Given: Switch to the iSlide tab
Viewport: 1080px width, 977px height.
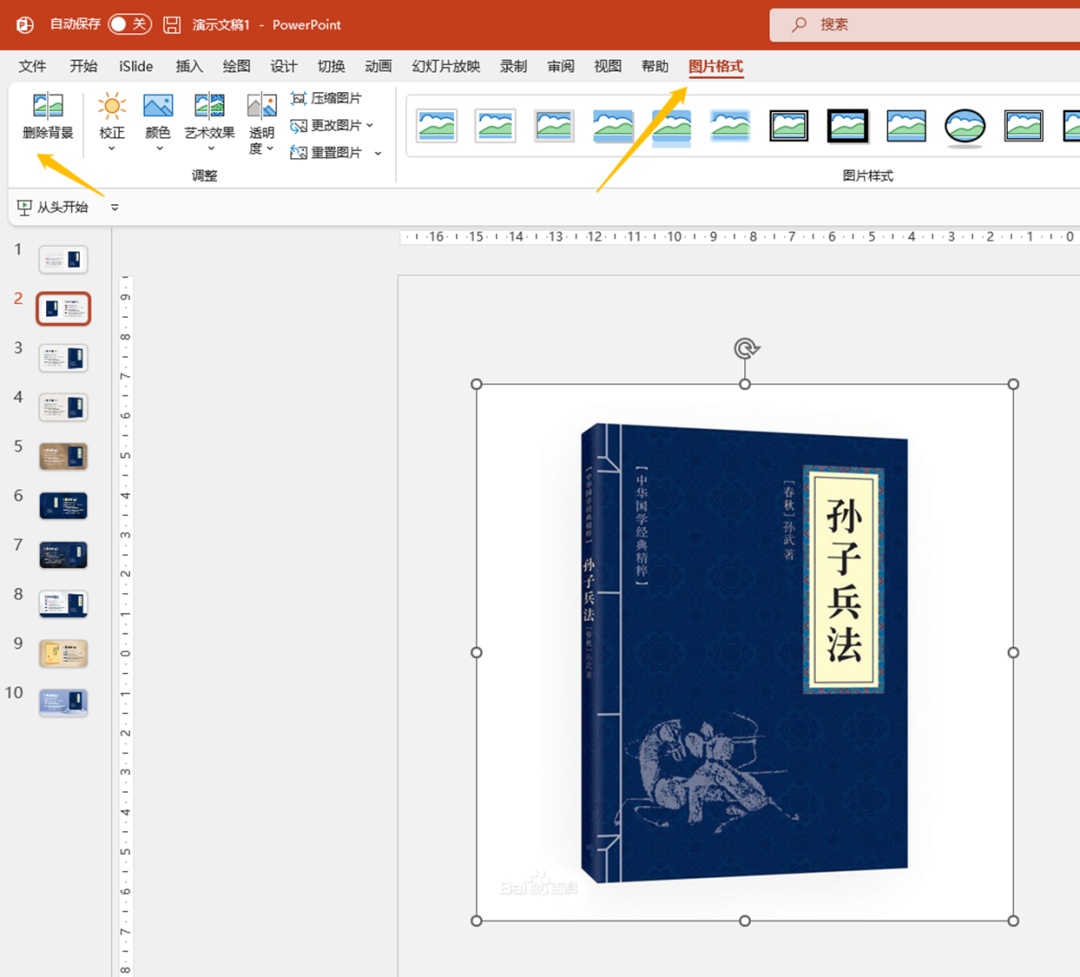Looking at the screenshot, I should click(x=136, y=66).
